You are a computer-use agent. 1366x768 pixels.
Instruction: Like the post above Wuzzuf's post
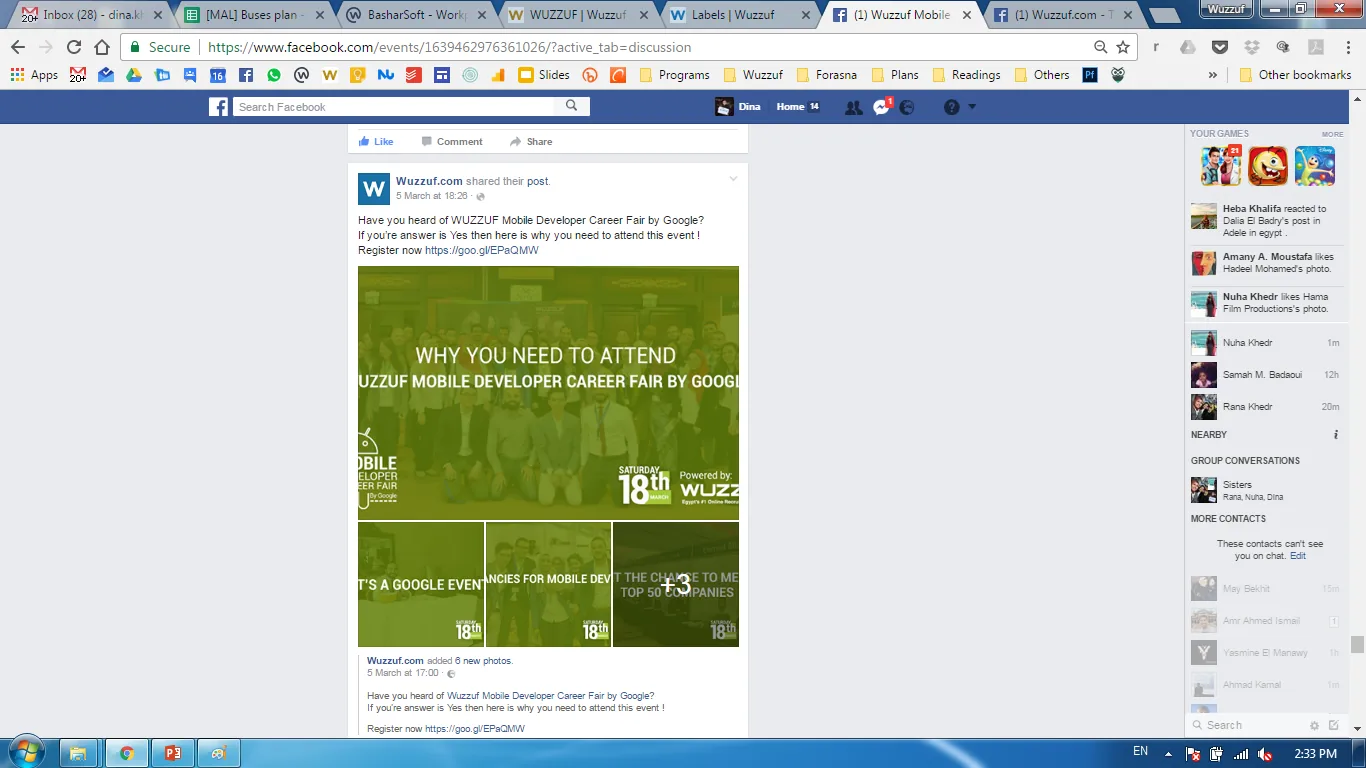point(376,142)
